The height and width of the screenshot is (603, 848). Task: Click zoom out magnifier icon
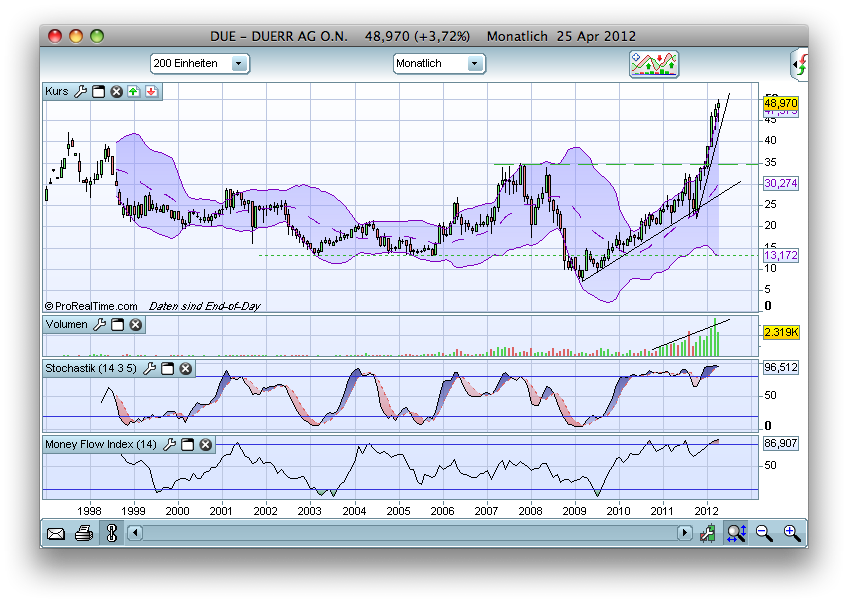(x=765, y=533)
